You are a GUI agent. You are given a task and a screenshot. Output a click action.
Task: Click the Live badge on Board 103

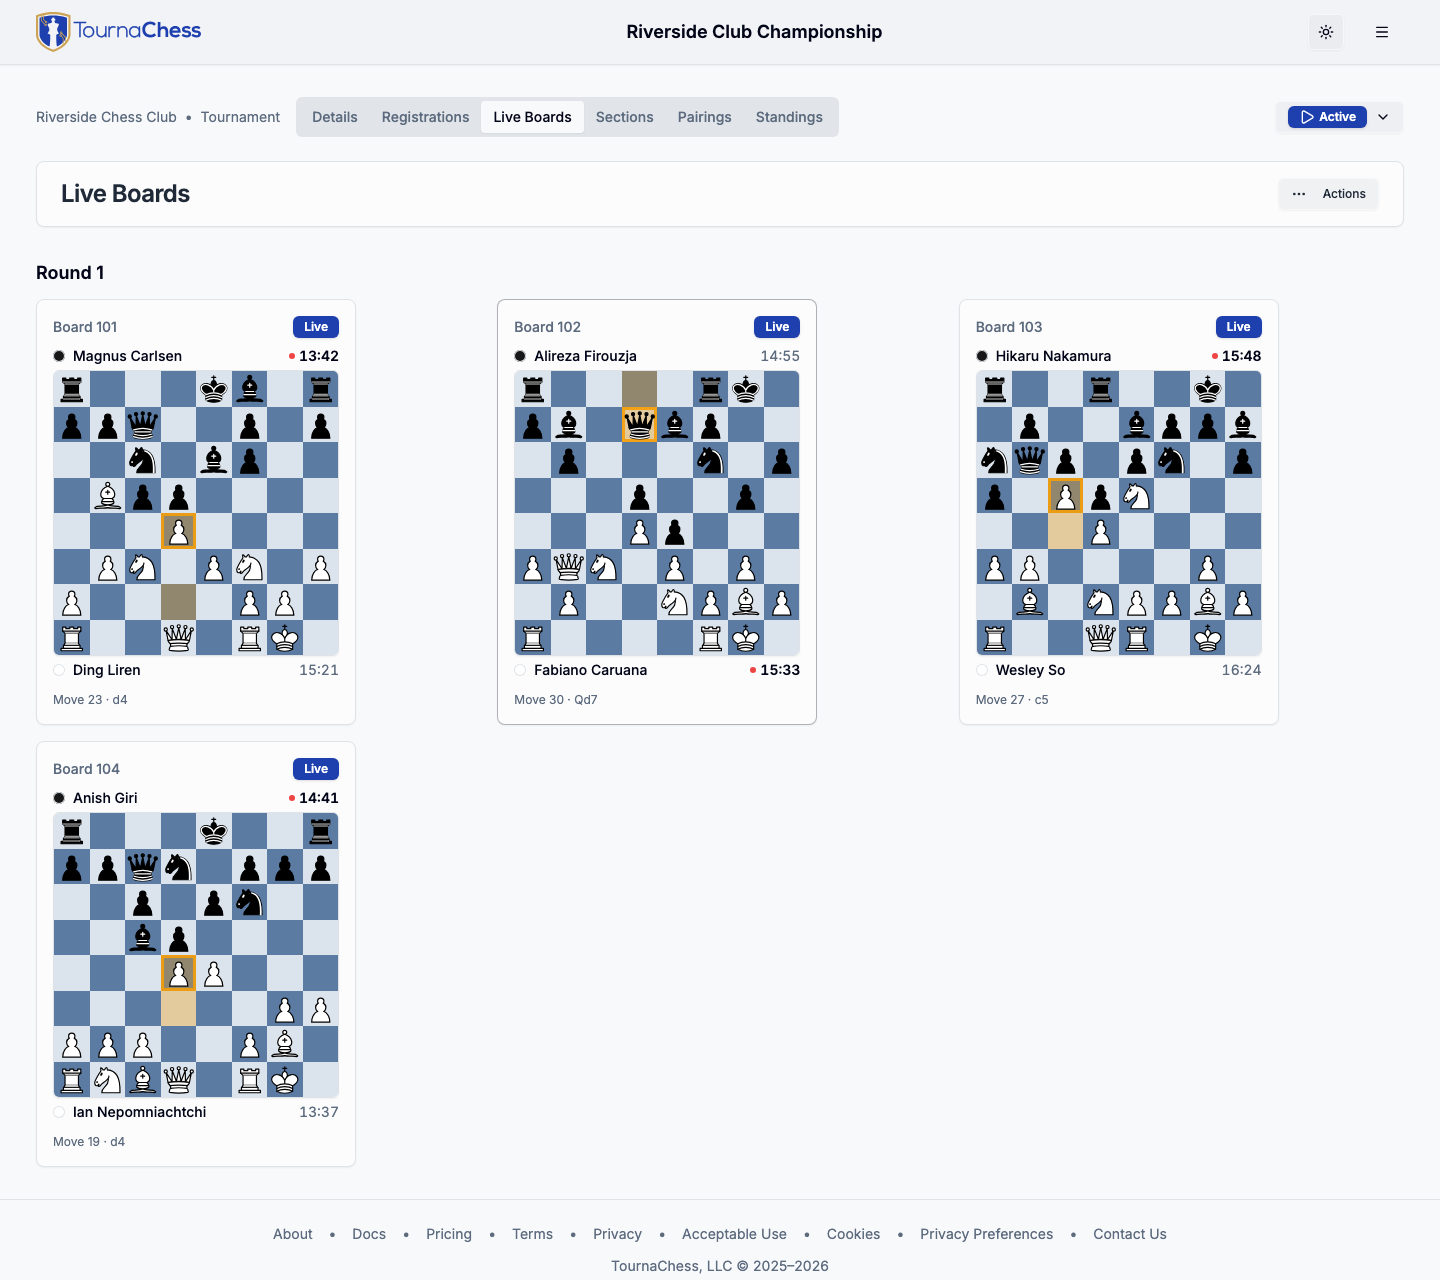(1238, 327)
